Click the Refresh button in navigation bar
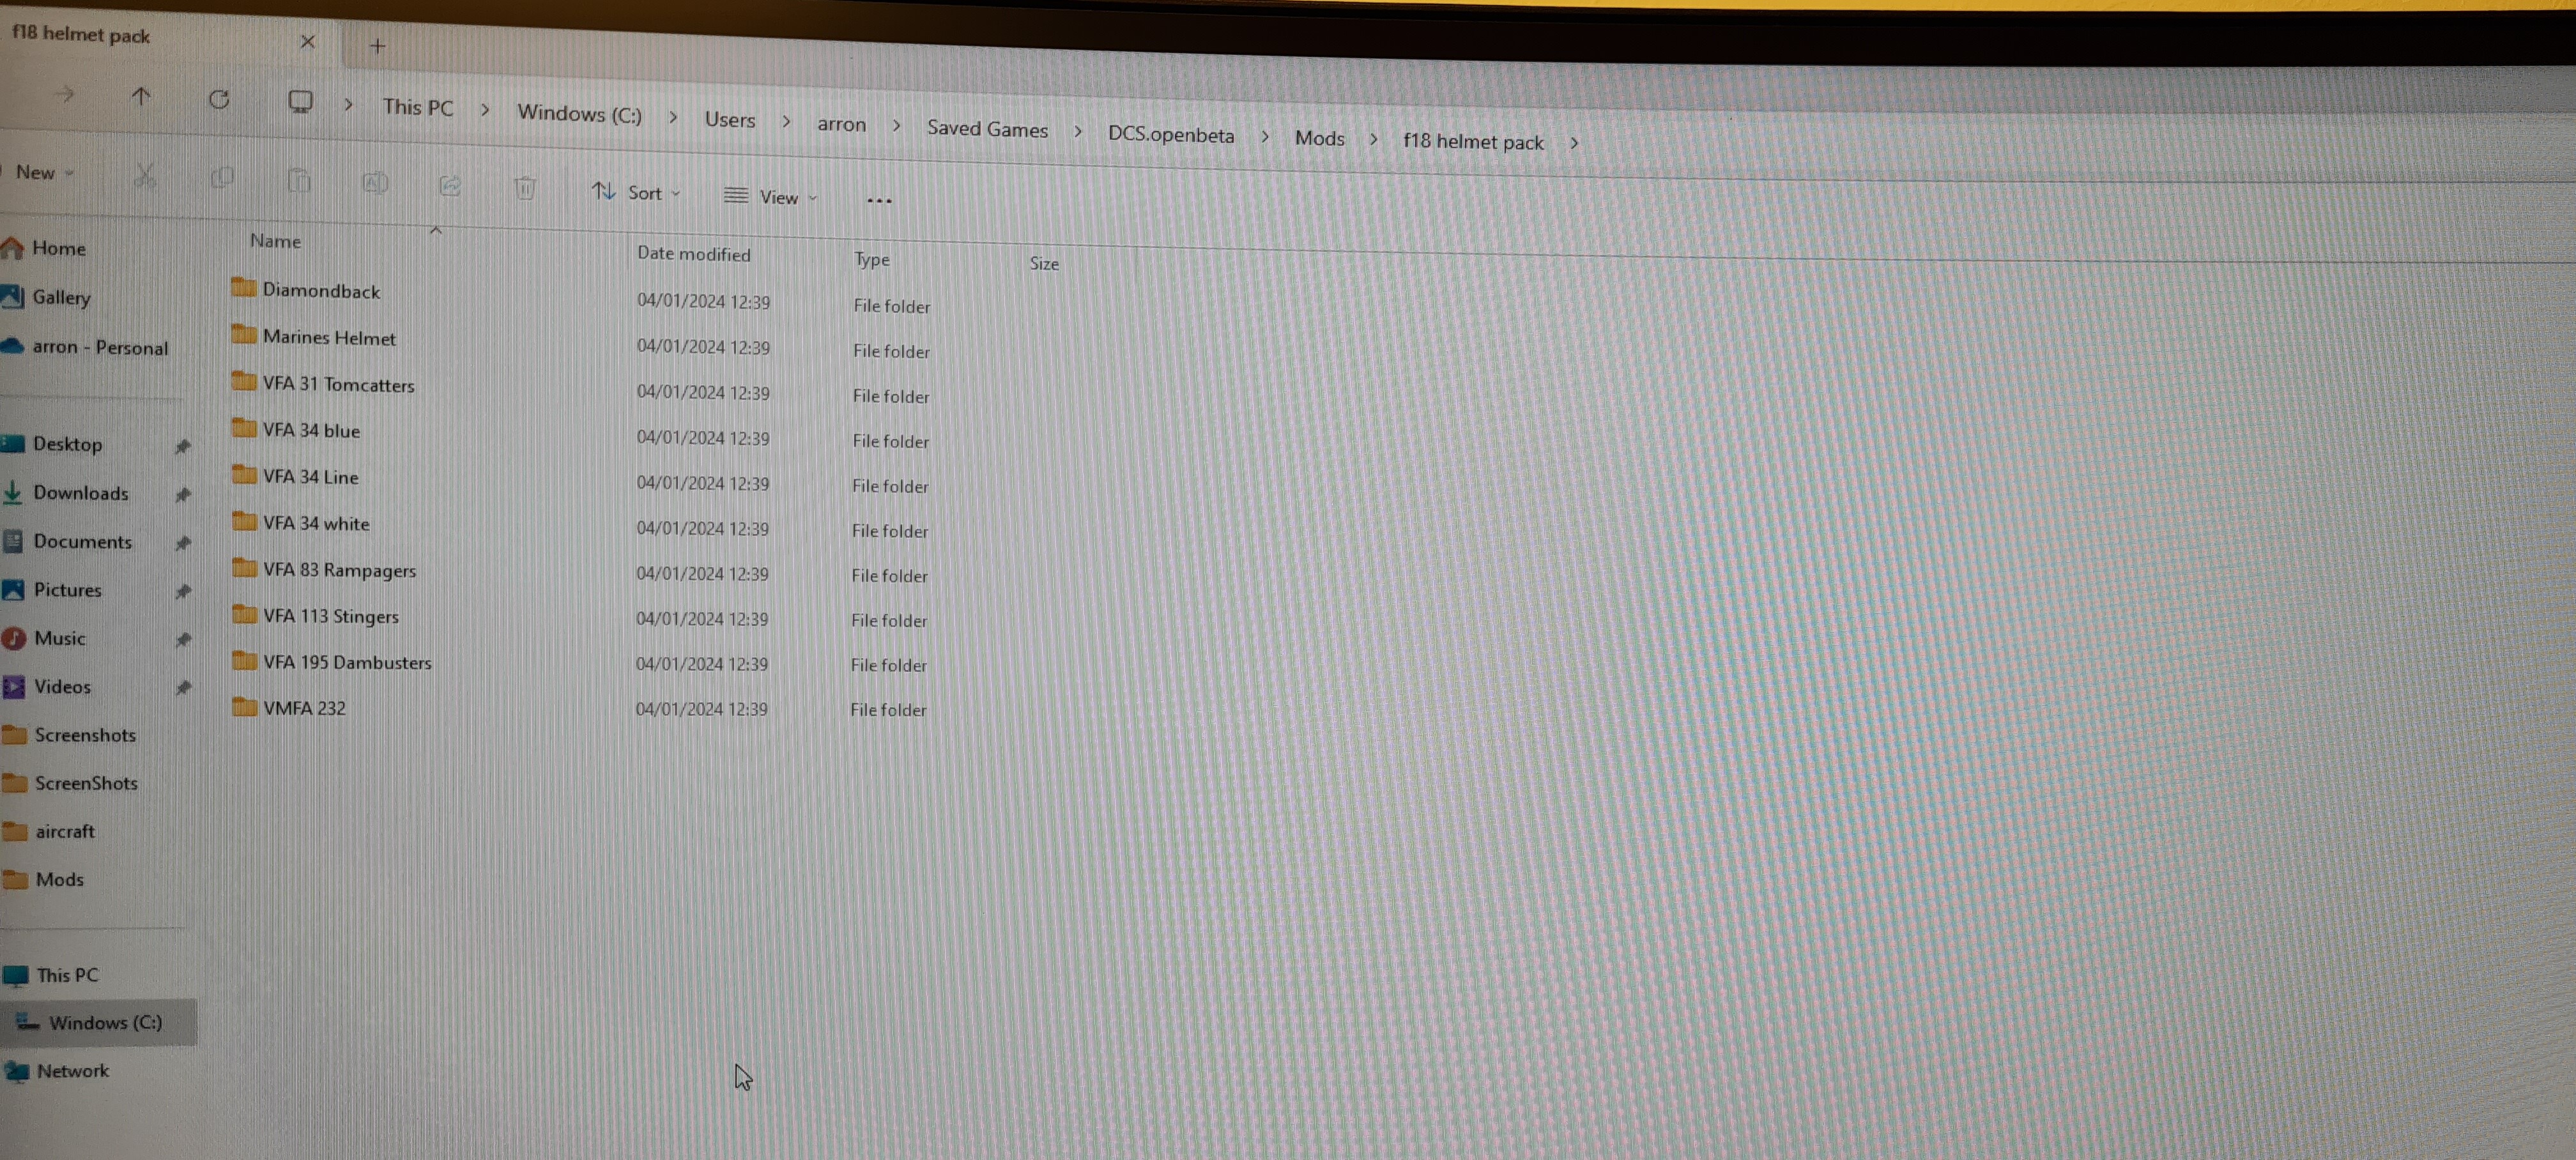The width and height of the screenshot is (2576, 1160). (x=219, y=99)
